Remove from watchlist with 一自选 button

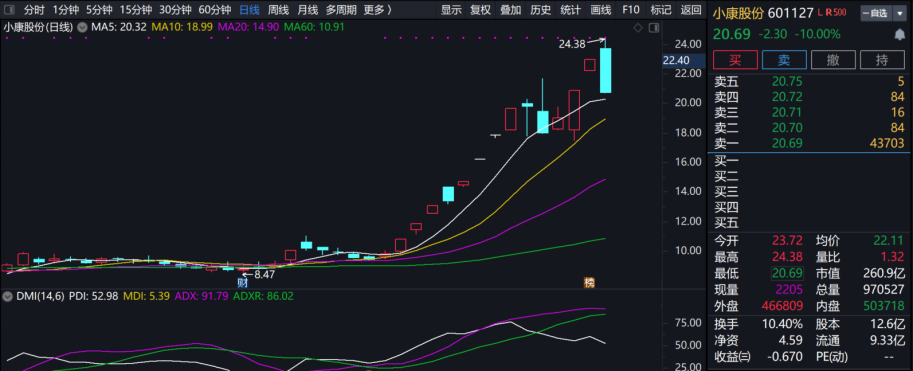[875, 13]
